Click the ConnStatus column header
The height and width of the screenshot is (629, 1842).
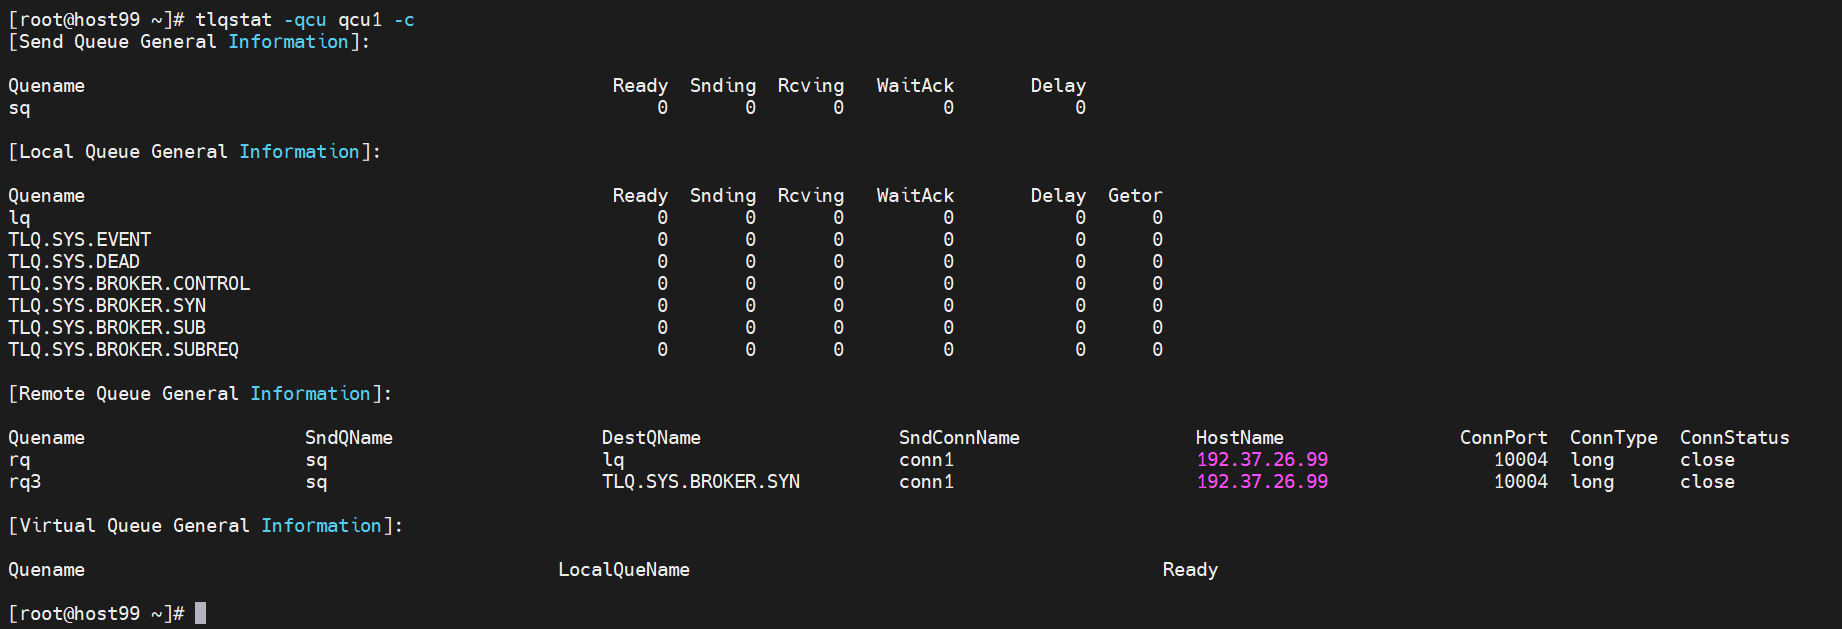pos(1734,438)
